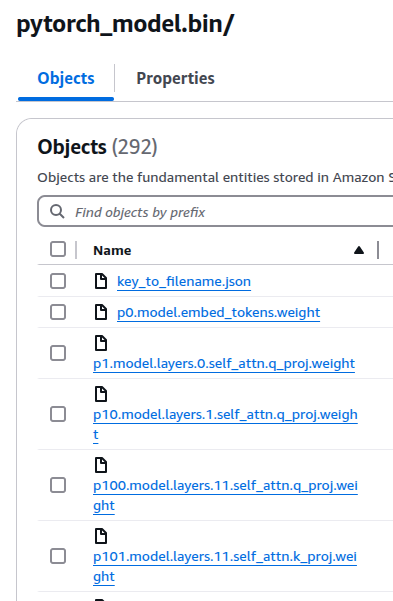Switch to the Properties tab
Screen dimensions: 393x601
click(176, 78)
